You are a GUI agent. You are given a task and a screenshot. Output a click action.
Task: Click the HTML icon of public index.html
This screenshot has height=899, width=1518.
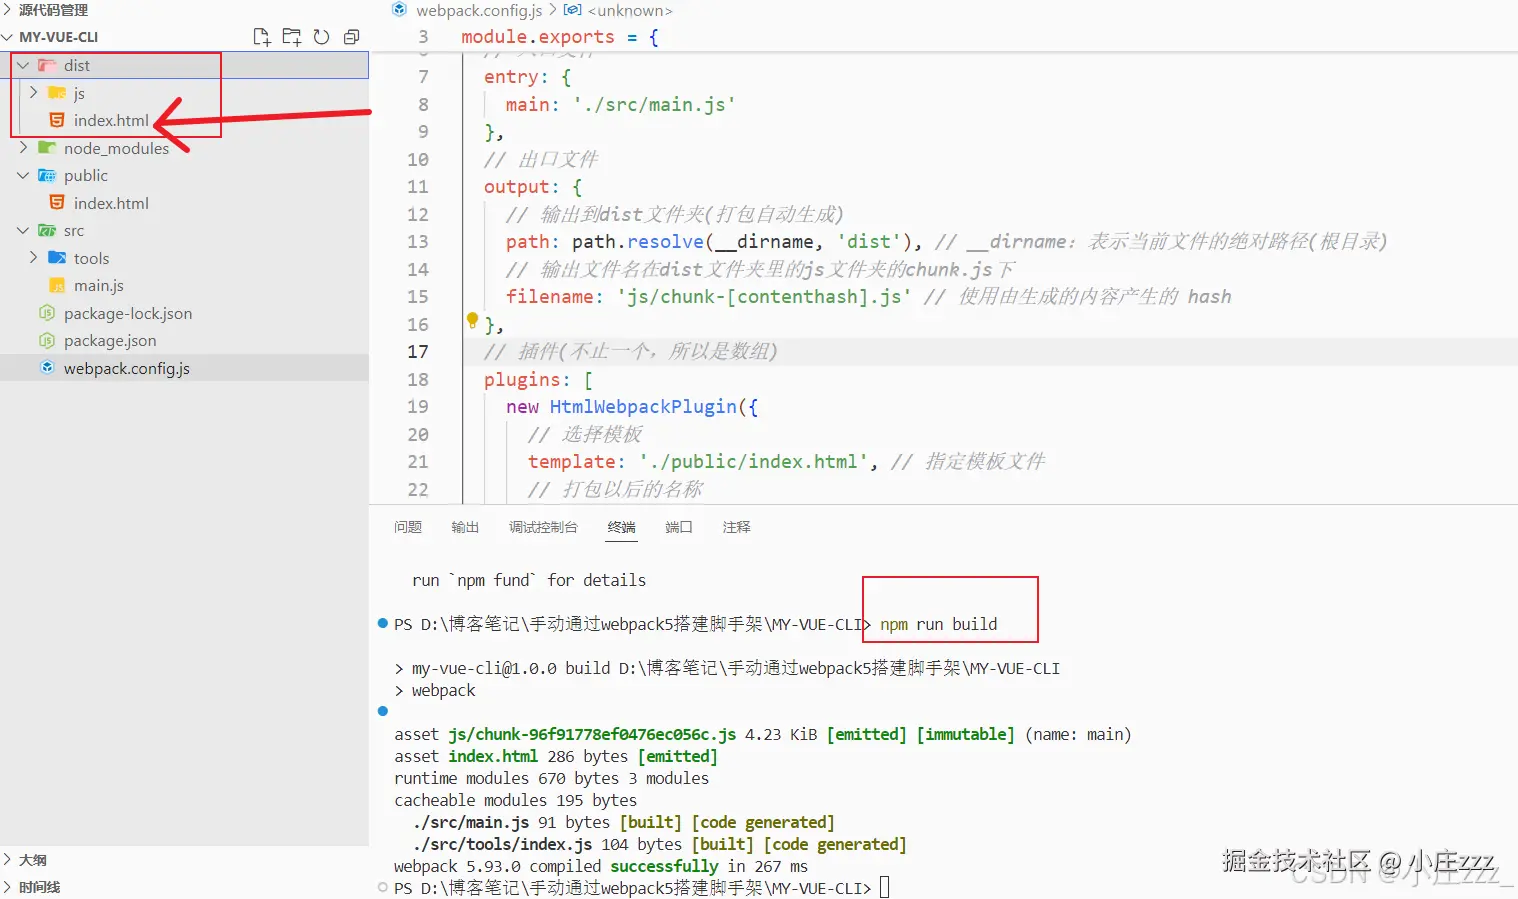(57, 203)
